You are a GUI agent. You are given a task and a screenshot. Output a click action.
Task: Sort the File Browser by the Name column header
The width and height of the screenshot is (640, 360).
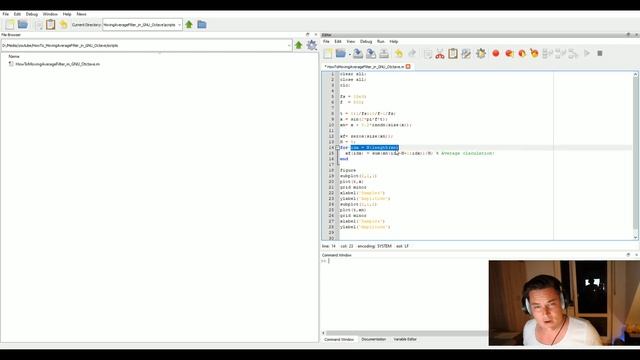click(x=14, y=56)
